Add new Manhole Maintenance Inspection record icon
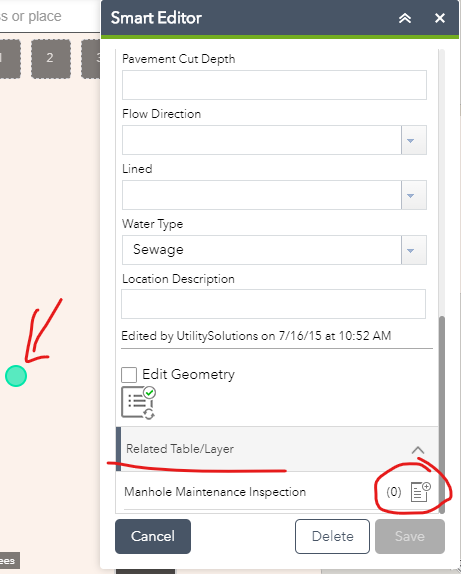The height and width of the screenshot is (574, 461). tap(421, 492)
